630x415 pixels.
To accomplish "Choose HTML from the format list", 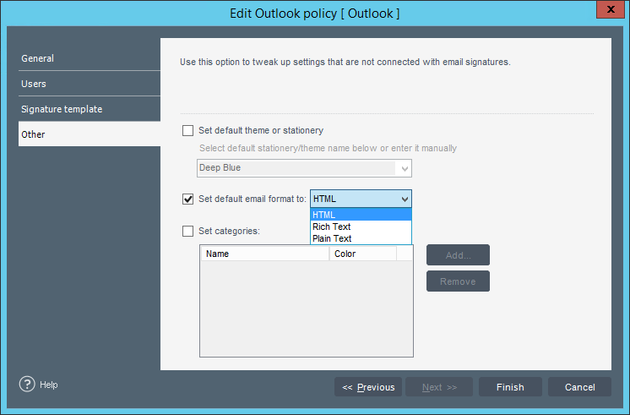I will (361, 215).
